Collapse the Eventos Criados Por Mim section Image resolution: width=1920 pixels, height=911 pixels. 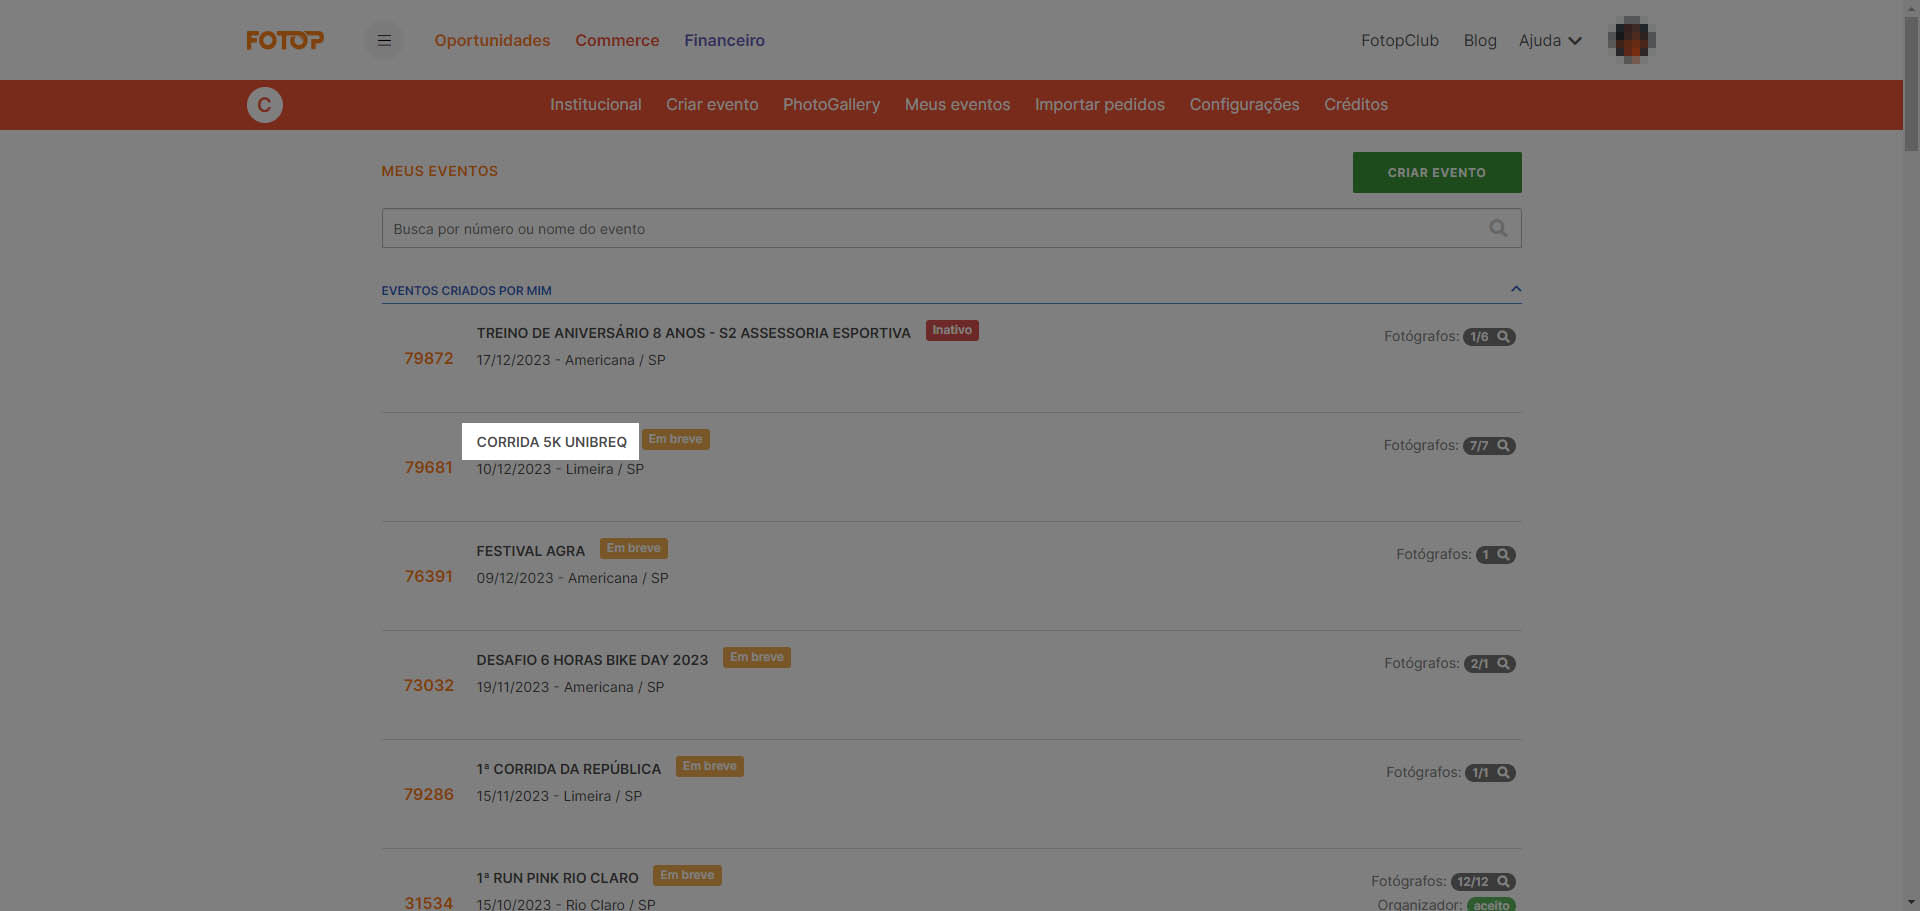point(1515,290)
